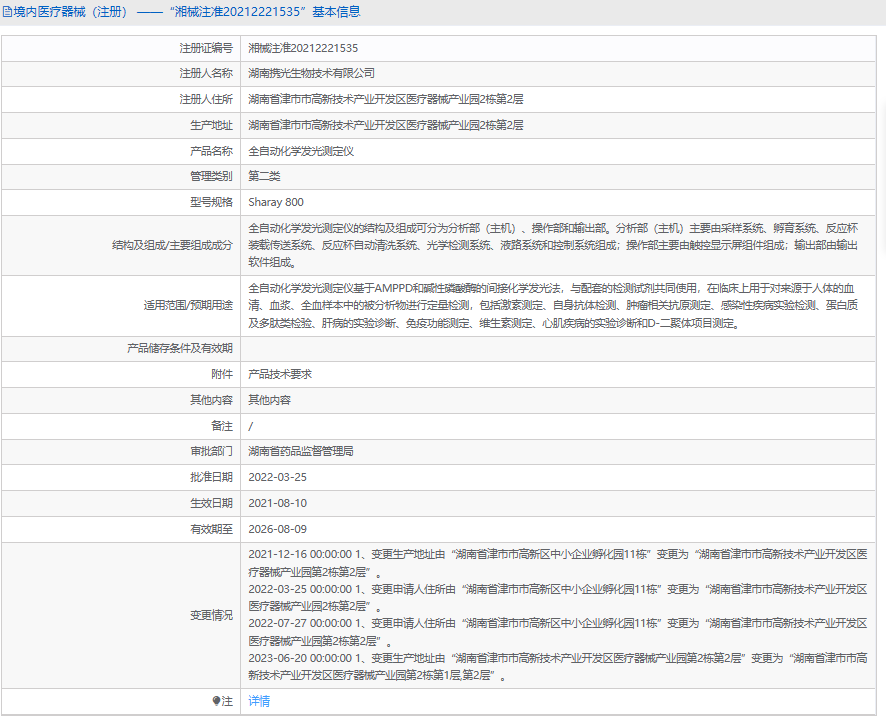The image size is (886, 721).
Task: Select product name 全自动化学发光测定仪
Action: [301, 151]
